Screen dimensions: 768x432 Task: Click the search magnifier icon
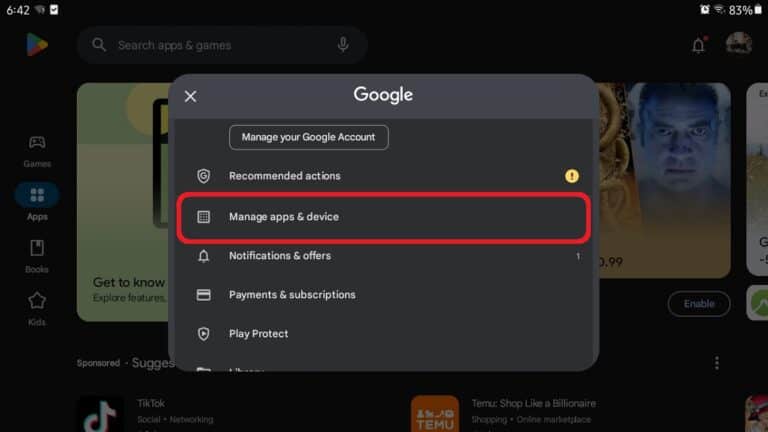tap(99, 45)
